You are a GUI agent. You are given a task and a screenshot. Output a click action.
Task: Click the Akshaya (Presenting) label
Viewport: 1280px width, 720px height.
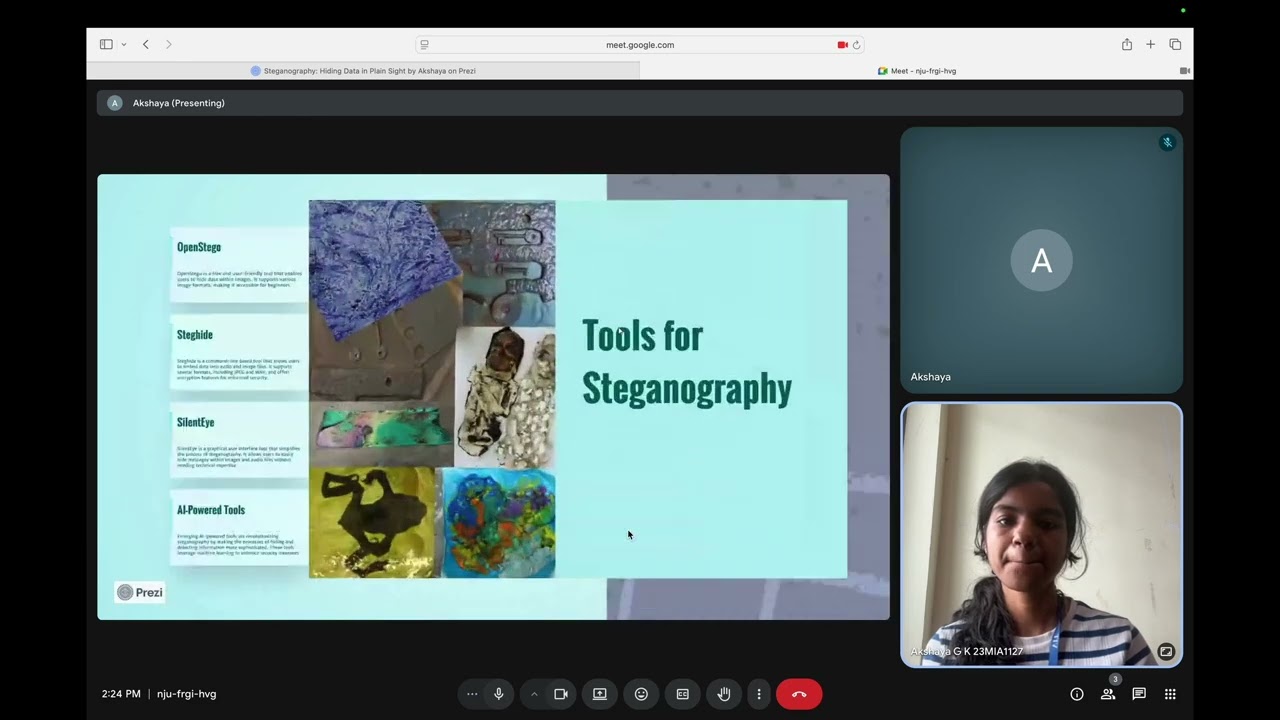tap(179, 103)
